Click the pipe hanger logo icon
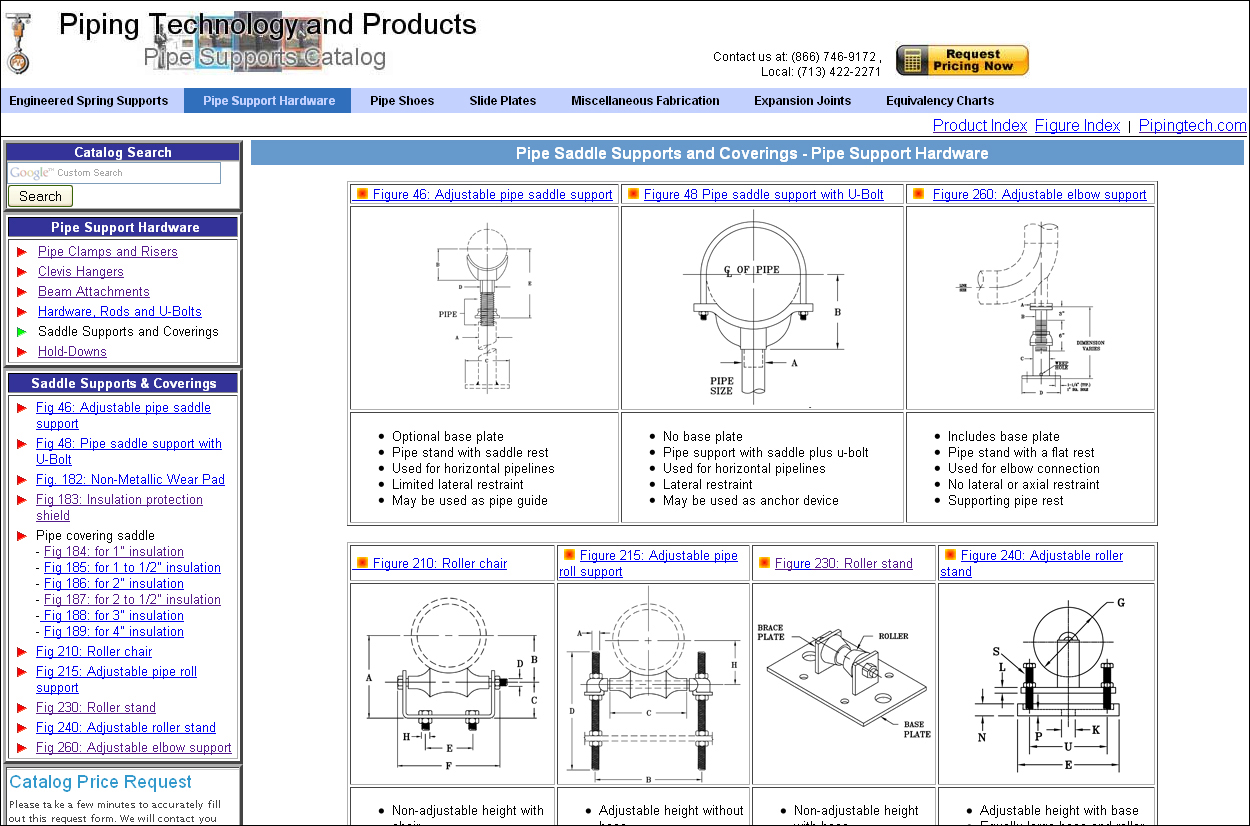This screenshot has width=1250, height=826. (18, 44)
